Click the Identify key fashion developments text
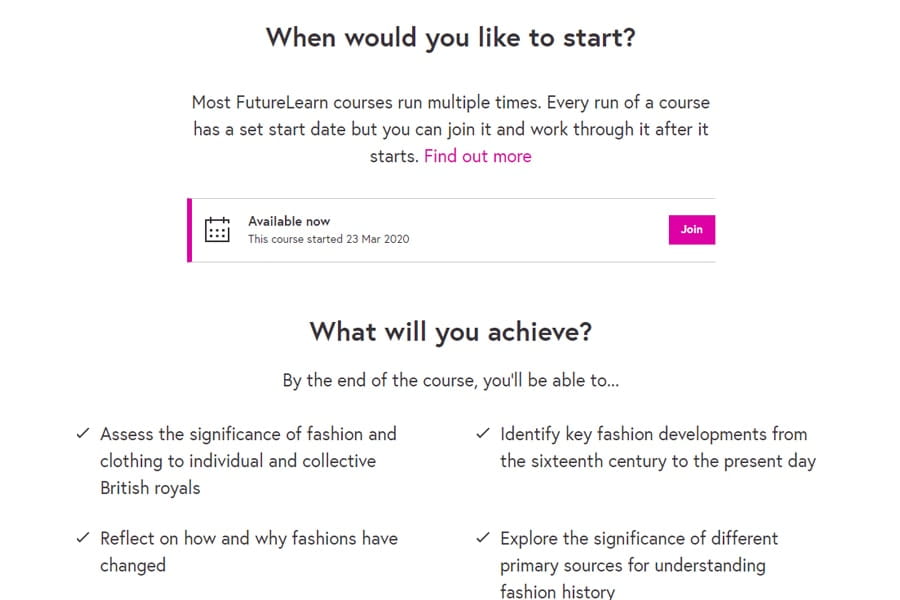The width and height of the screenshot is (900, 600). (x=653, y=434)
